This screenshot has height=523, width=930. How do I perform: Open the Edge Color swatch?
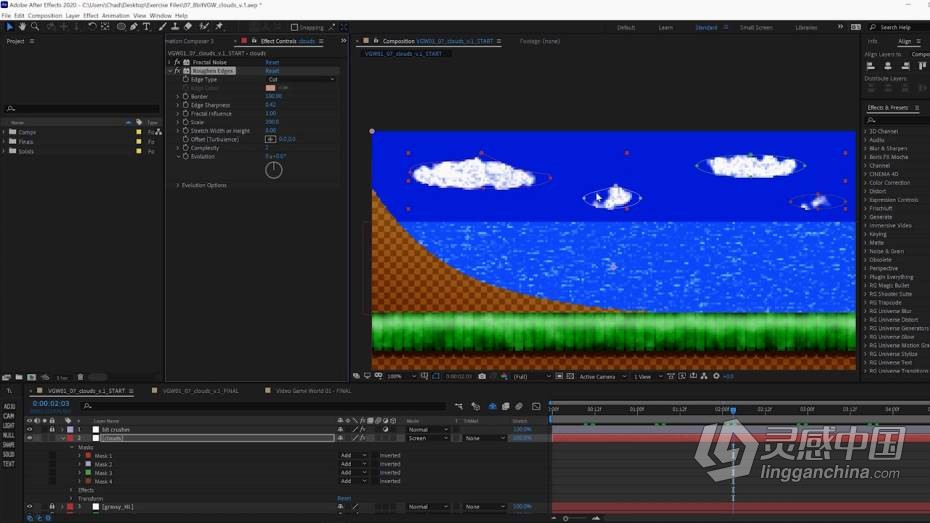point(270,88)
